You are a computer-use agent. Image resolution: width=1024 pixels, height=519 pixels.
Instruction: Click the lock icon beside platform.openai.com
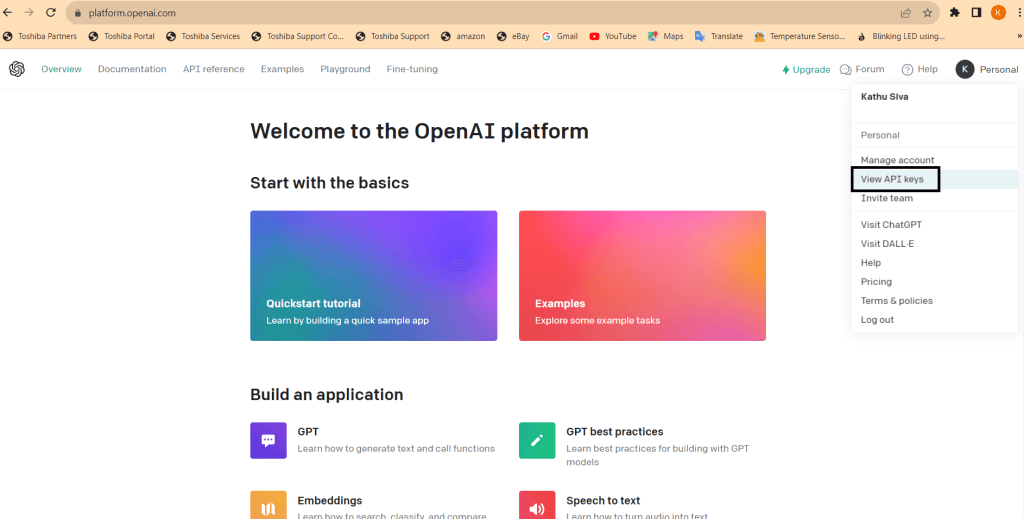point(78,13)
